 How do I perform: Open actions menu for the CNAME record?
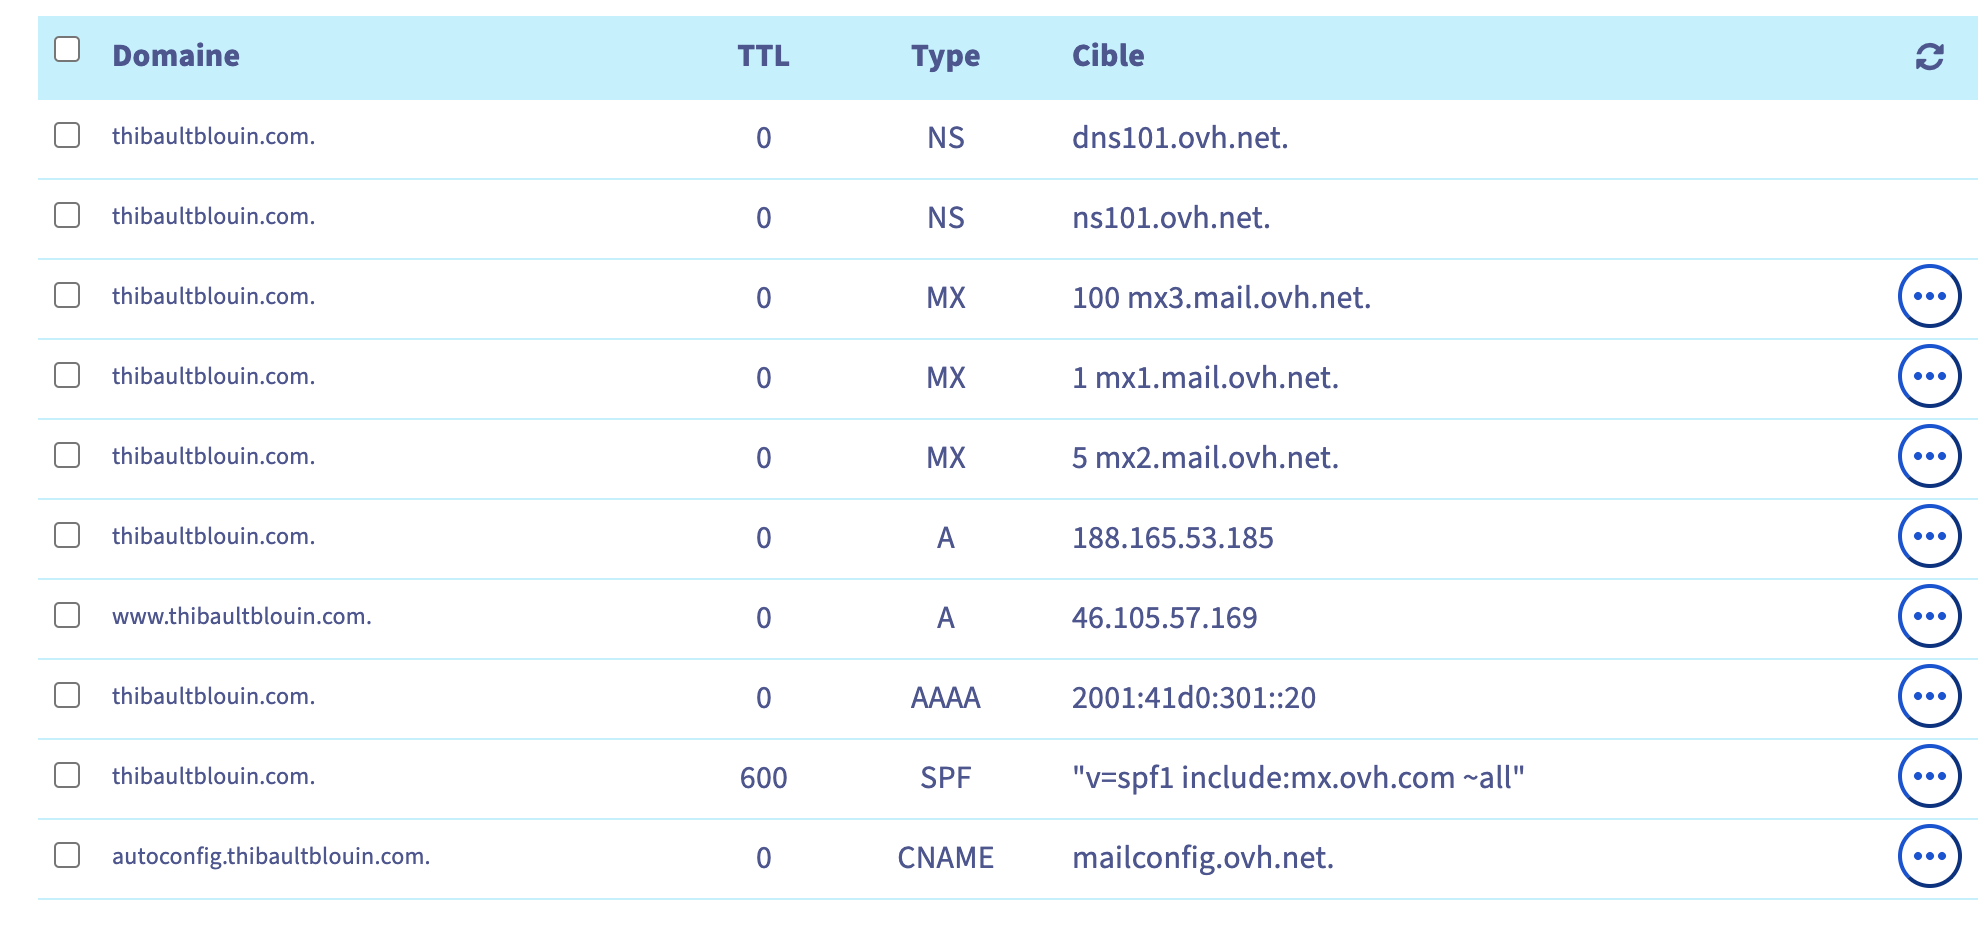[x=1929, y=856]
